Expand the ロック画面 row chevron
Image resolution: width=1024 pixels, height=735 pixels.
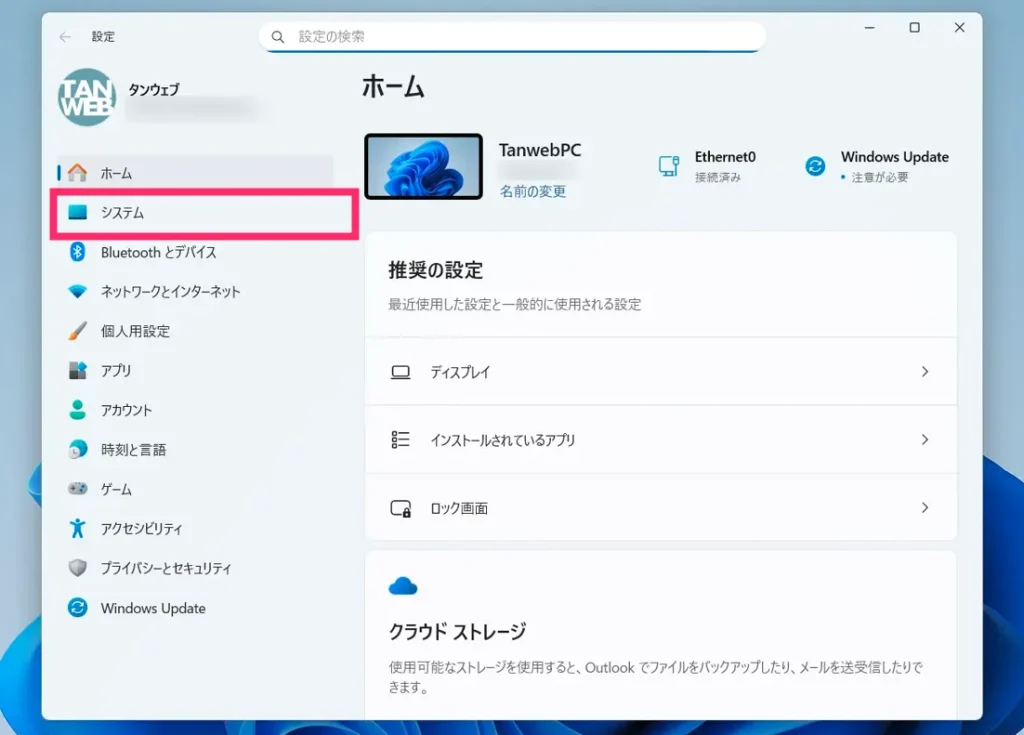pyautogui.click(x=924, y=508)
